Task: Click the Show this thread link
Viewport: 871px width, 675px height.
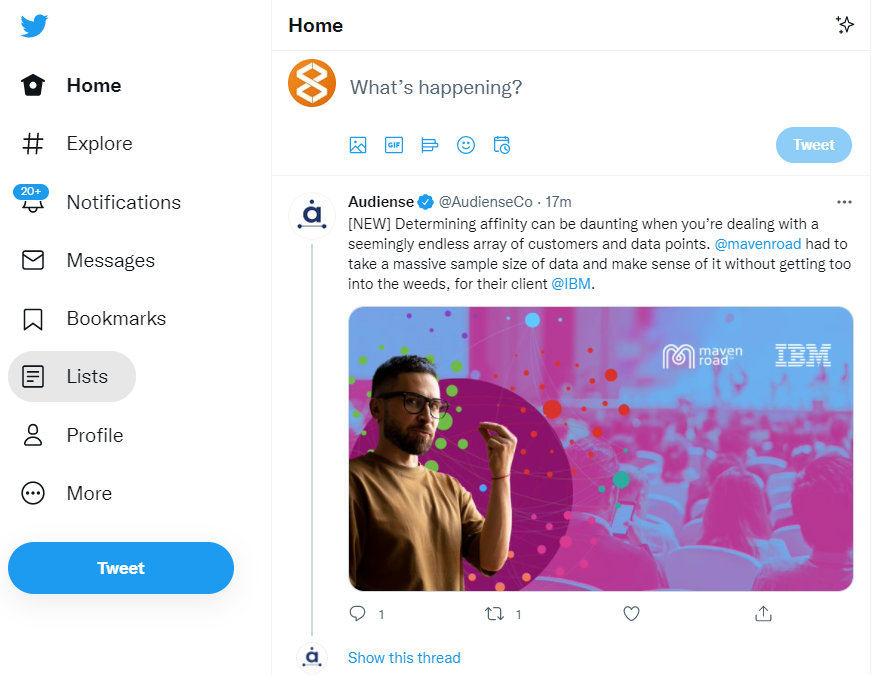Action: coord(404,658)
